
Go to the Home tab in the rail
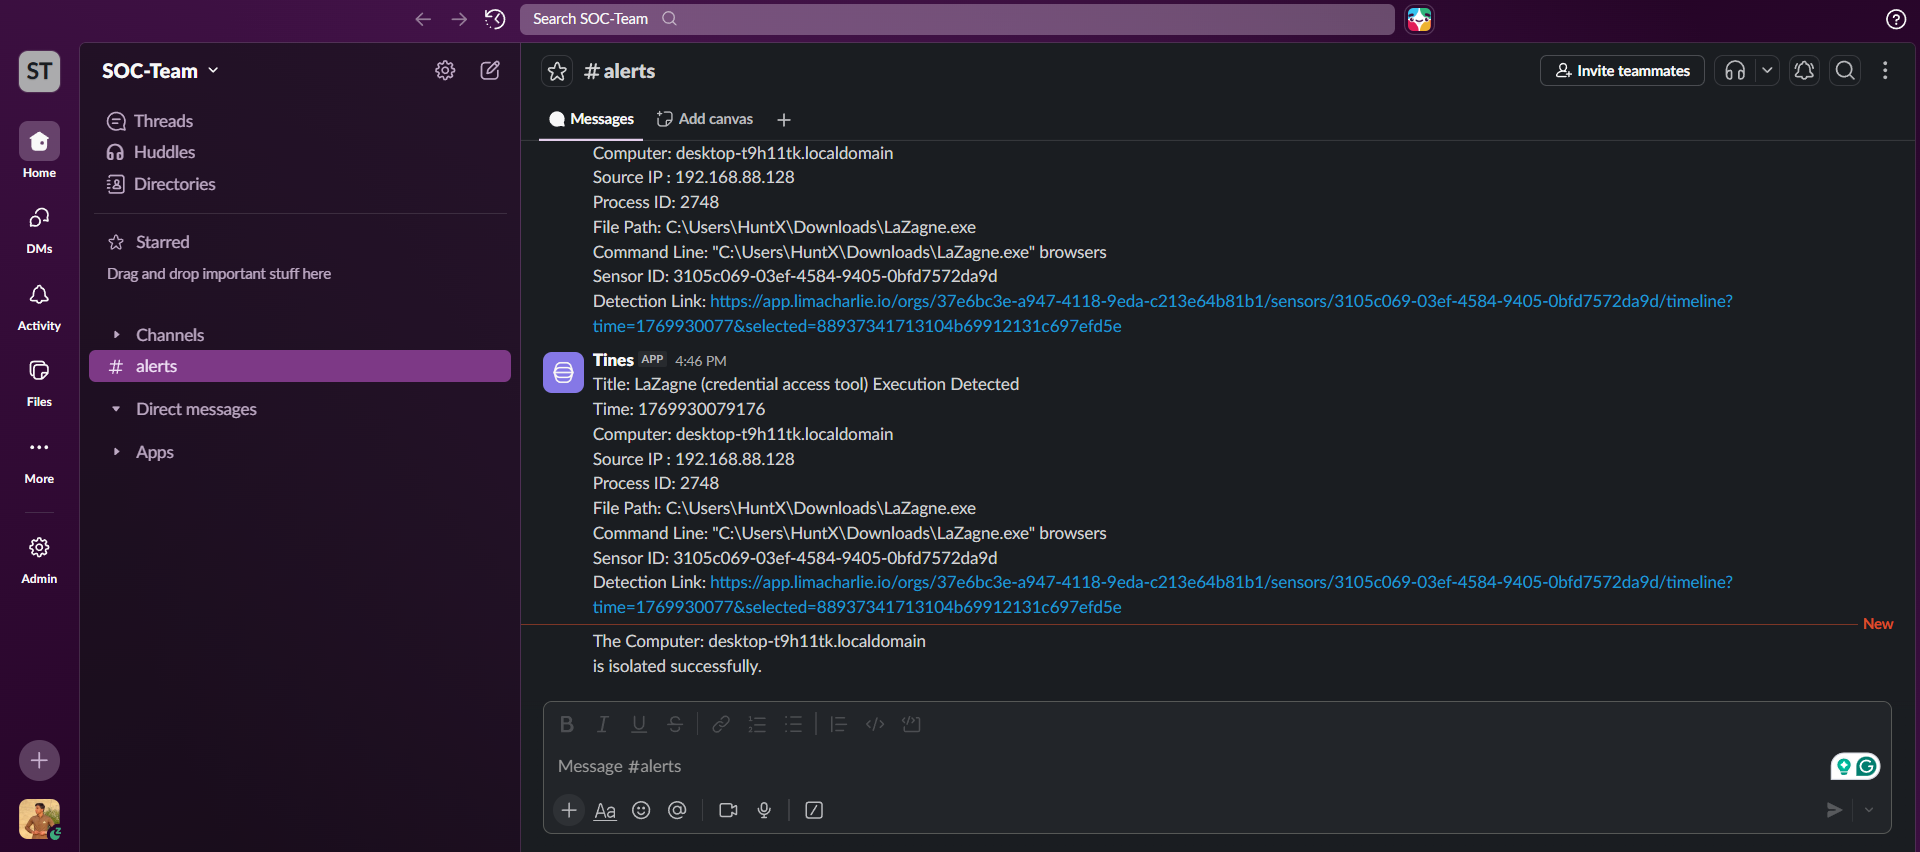(x=39, y=151)
